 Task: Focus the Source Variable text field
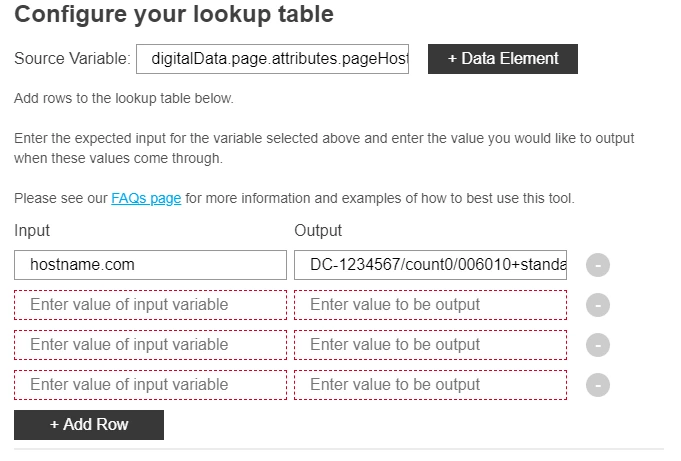[x=272, y=59]
